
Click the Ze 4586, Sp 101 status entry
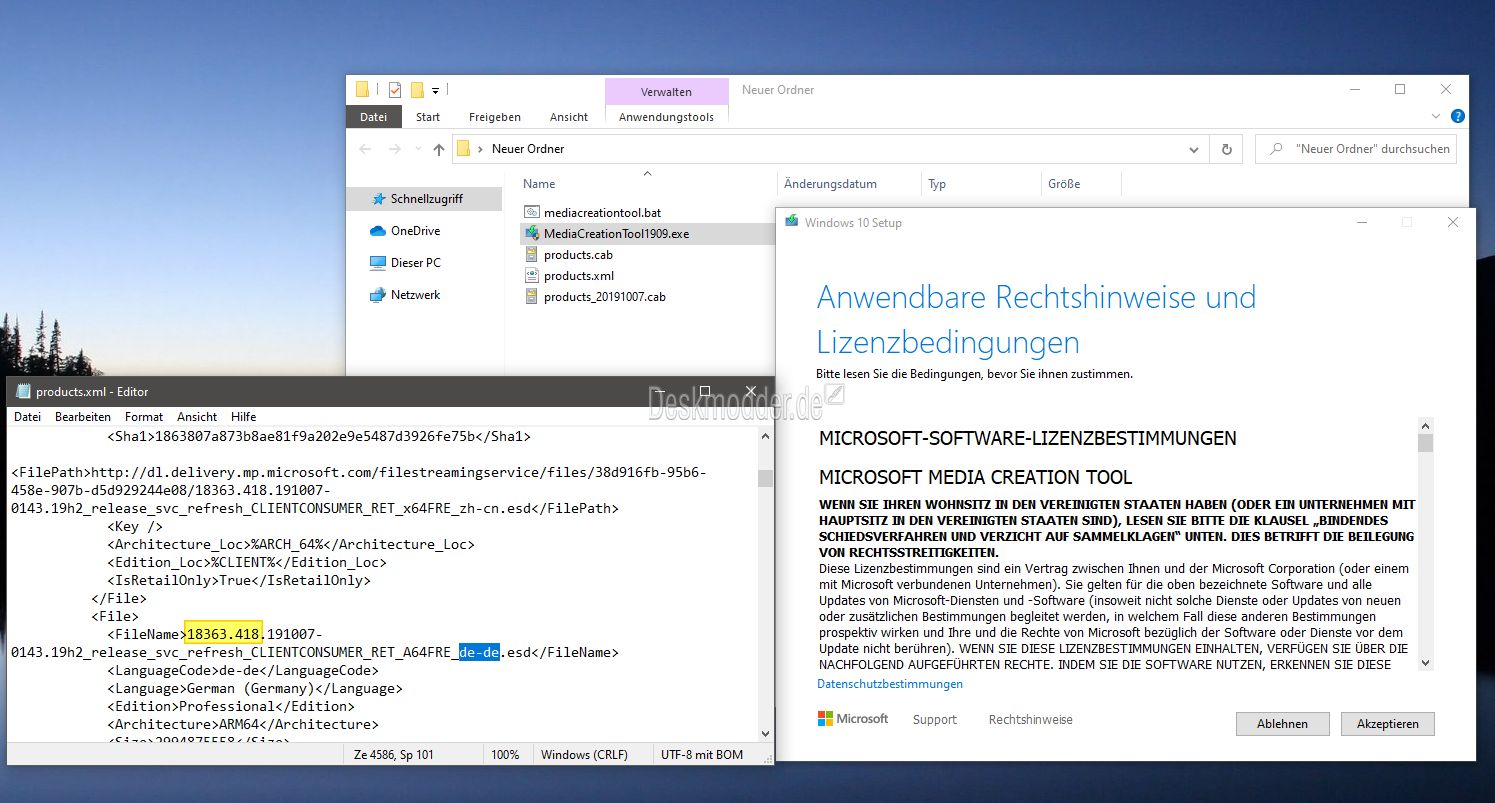click(395, 755)
